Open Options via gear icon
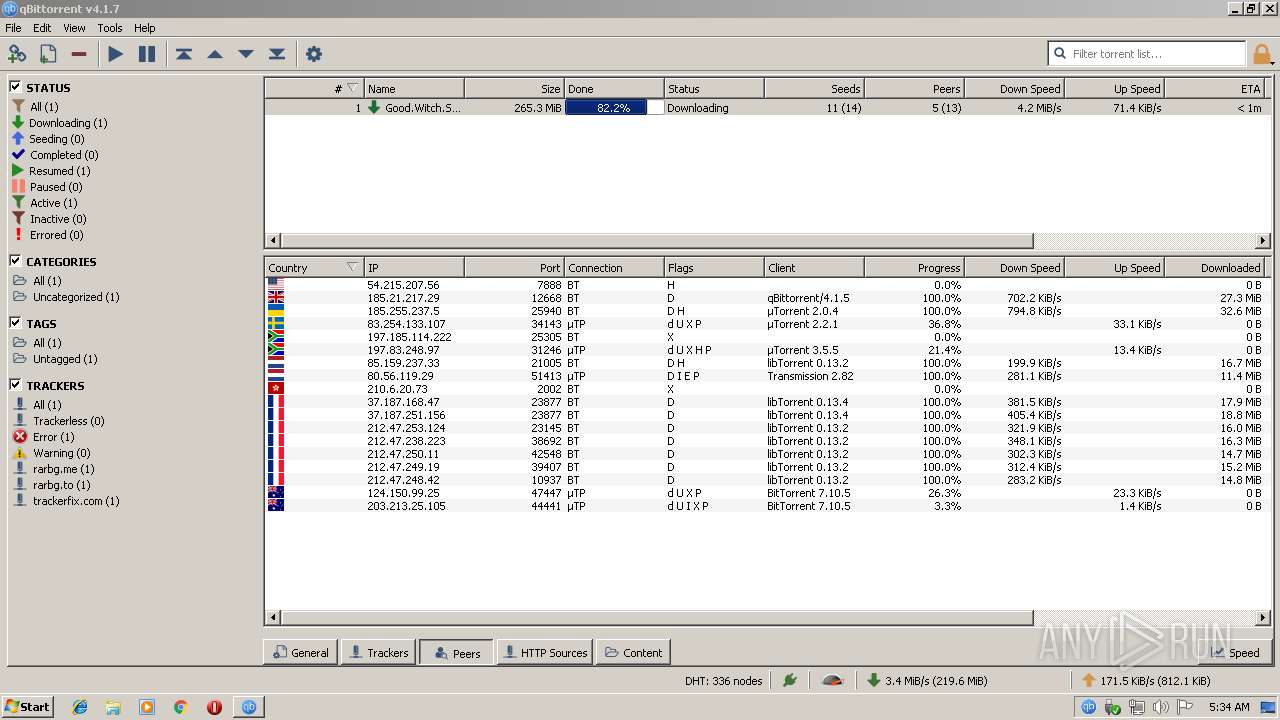 [314, 54]
